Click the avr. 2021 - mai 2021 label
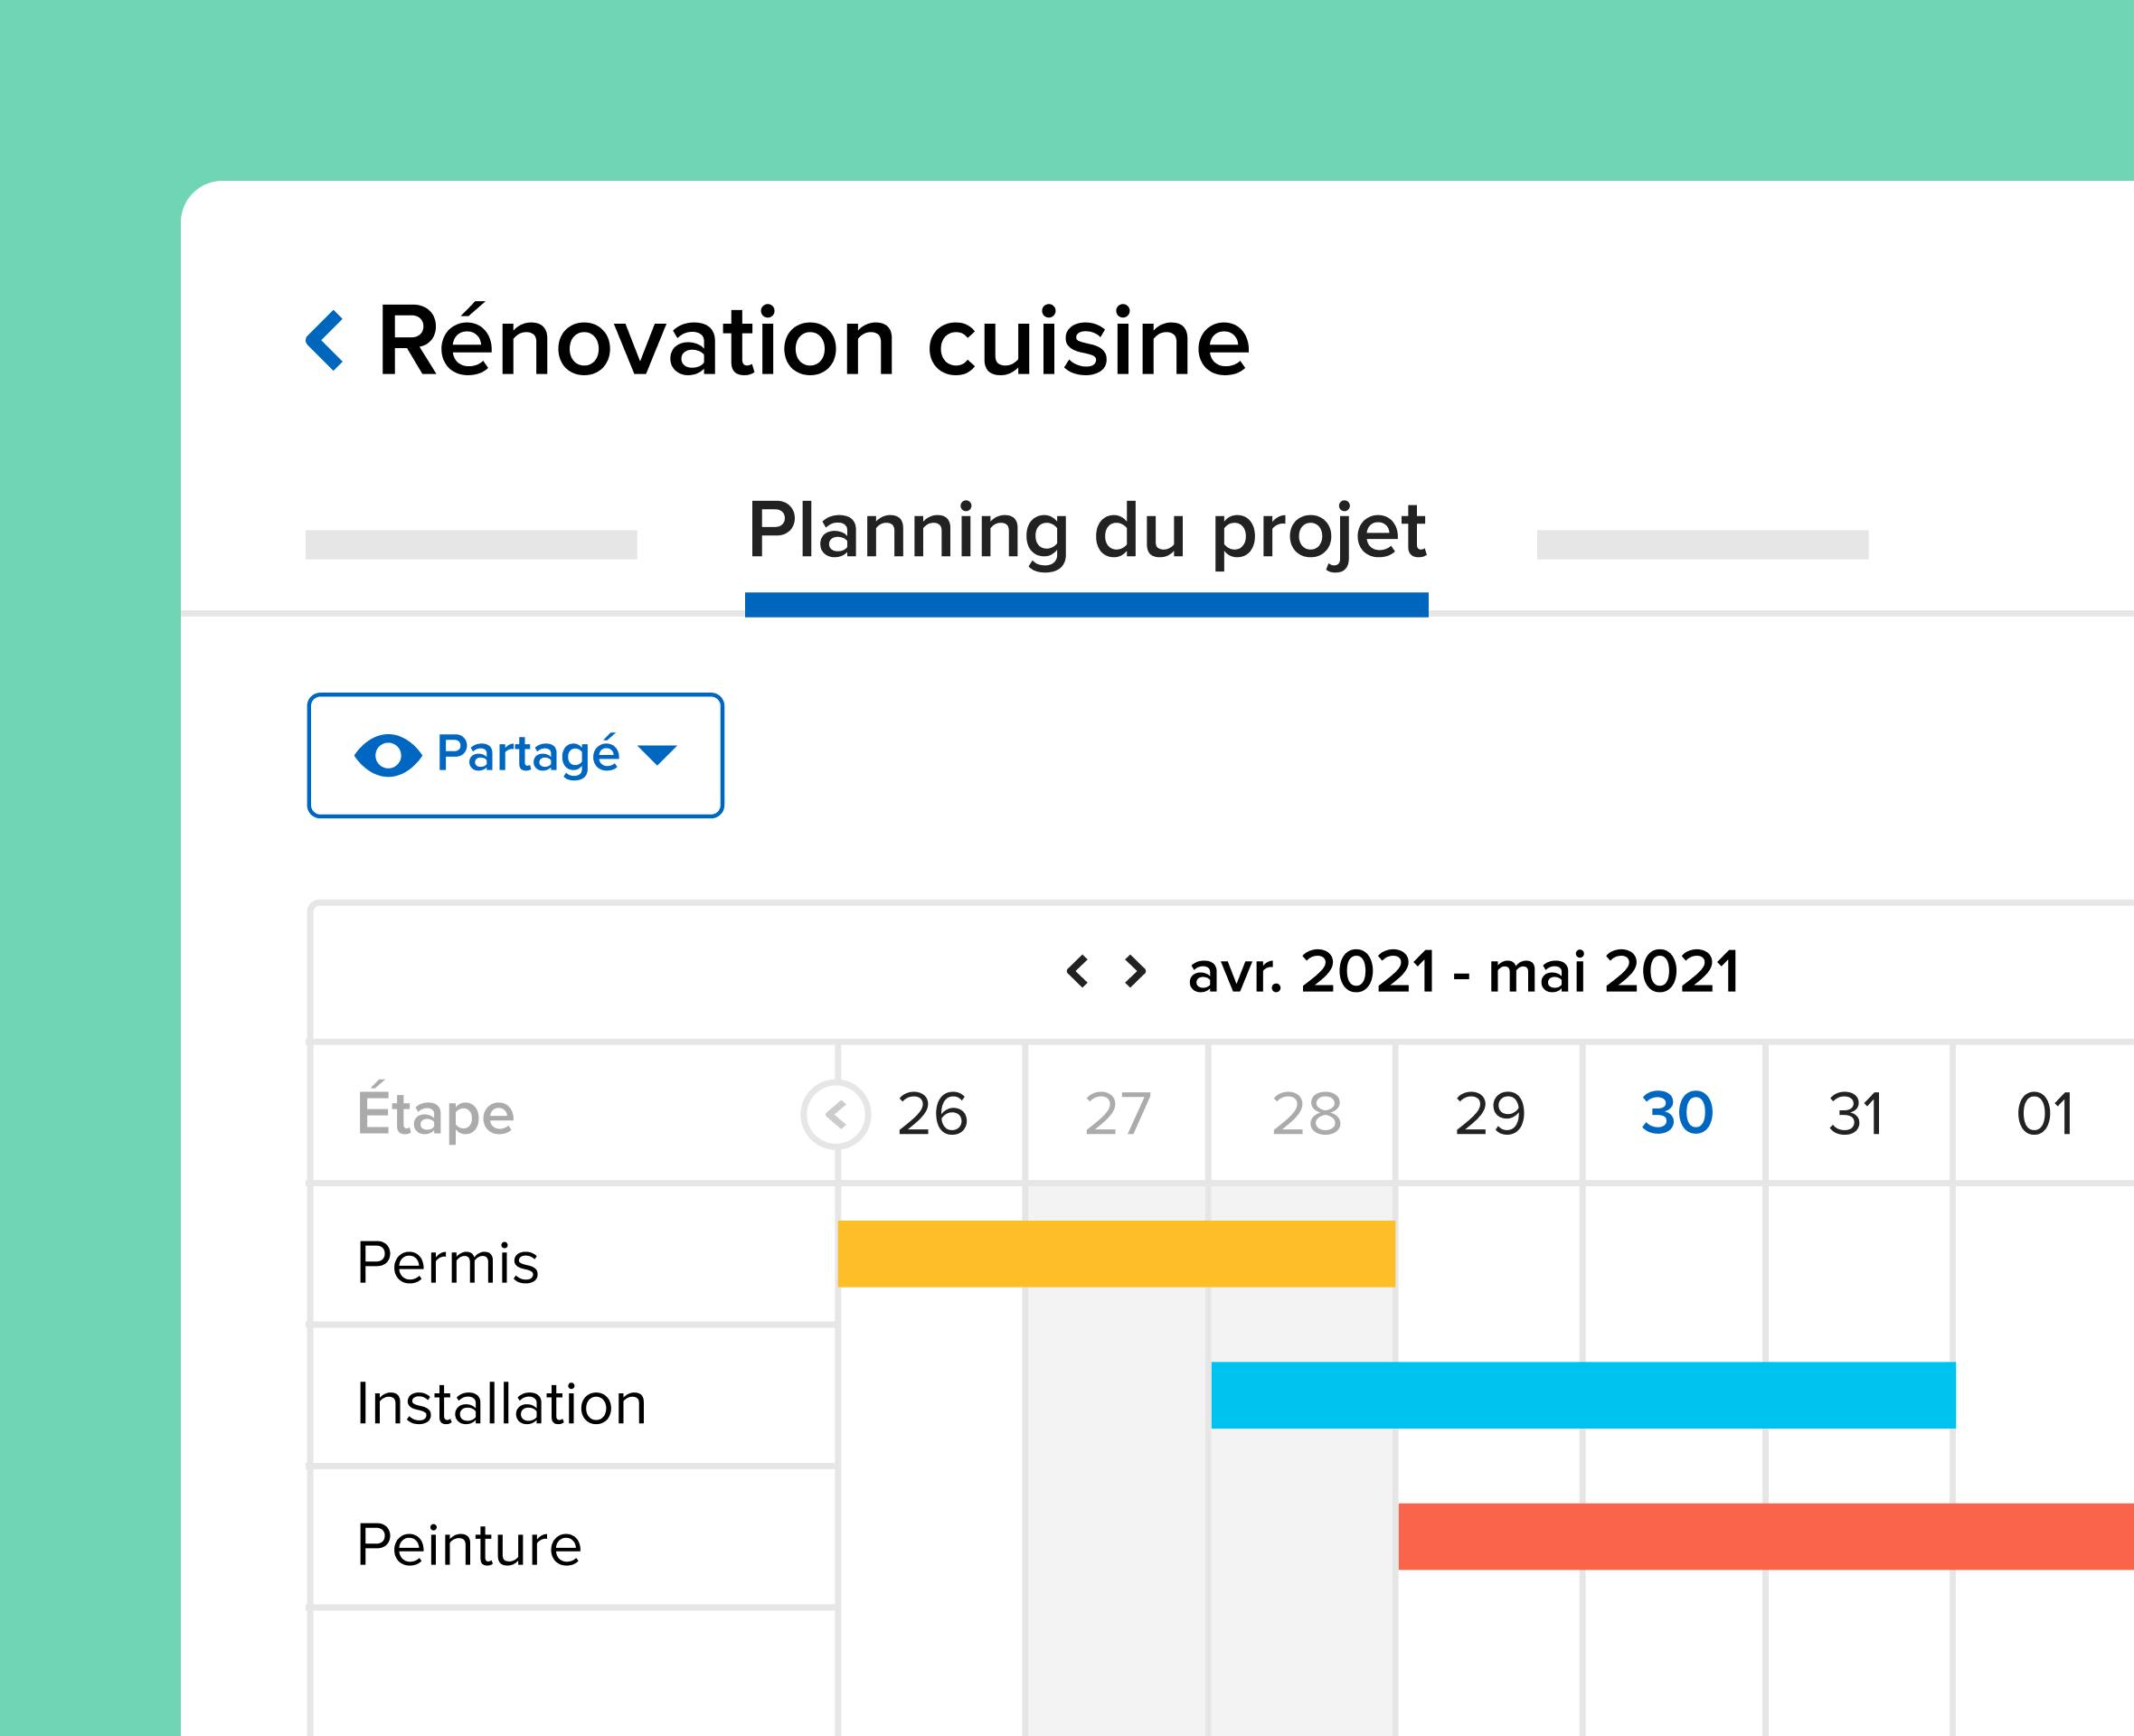2134x1736 pixels. (x=1463, y=971)
